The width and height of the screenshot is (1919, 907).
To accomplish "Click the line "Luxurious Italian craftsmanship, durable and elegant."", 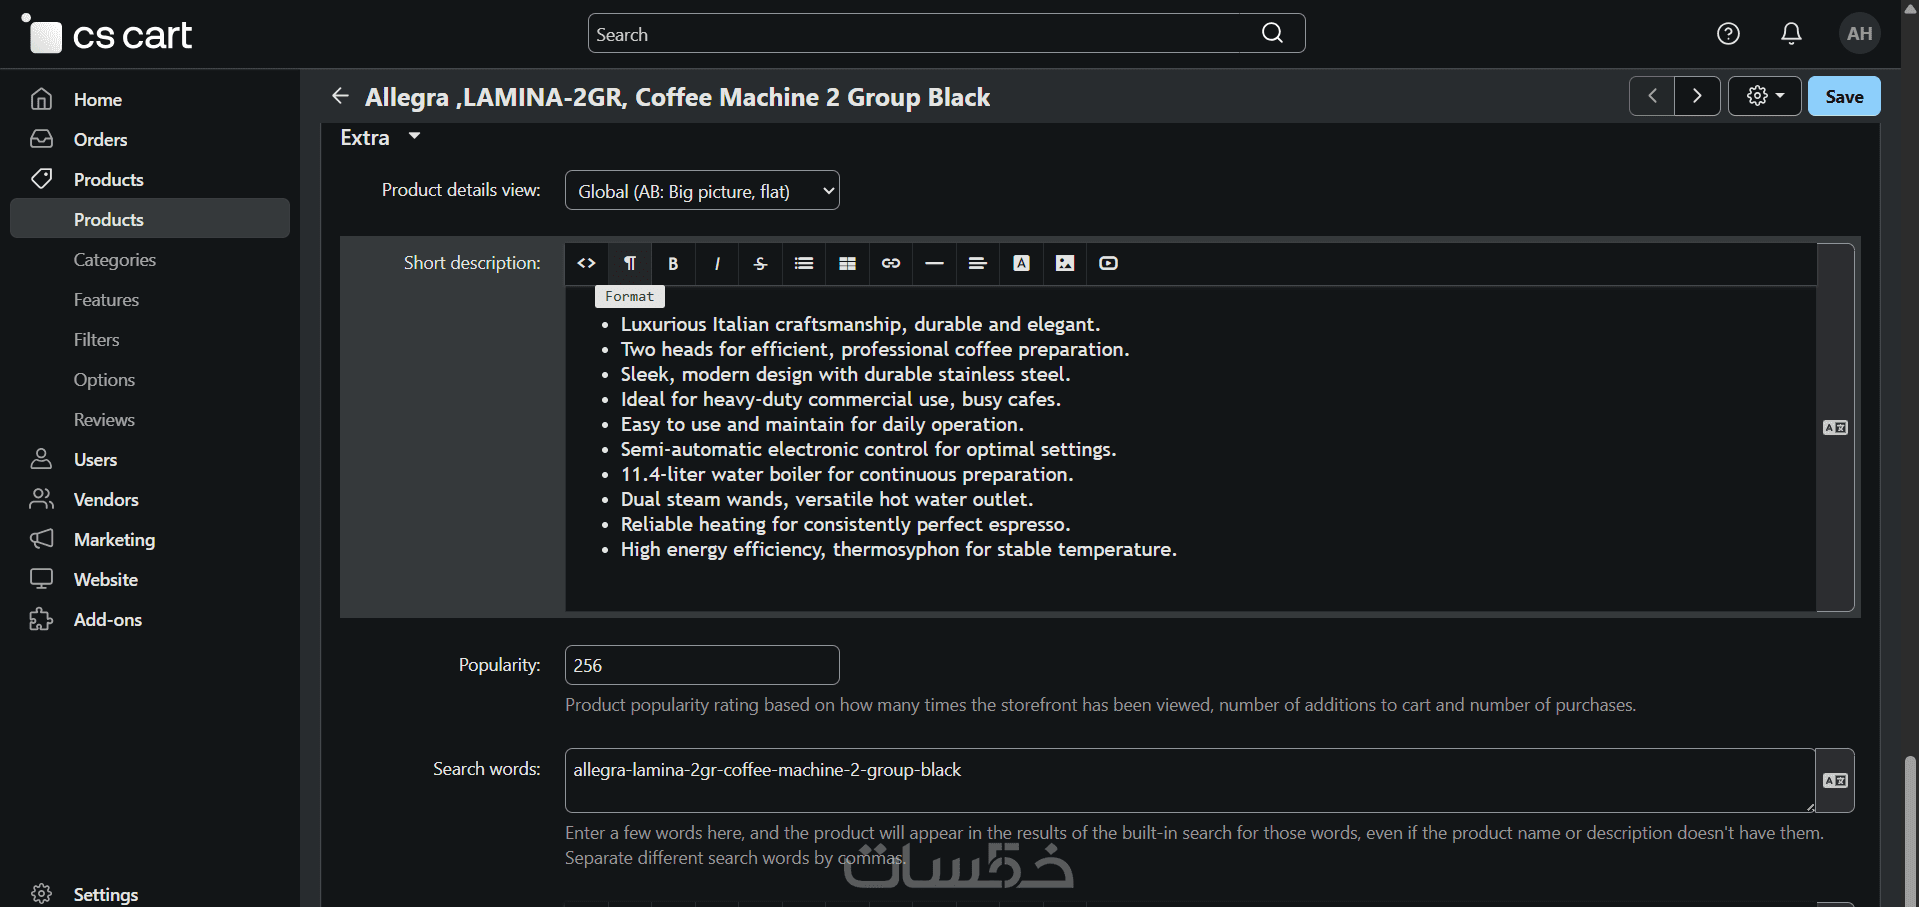I will [860, 324].
